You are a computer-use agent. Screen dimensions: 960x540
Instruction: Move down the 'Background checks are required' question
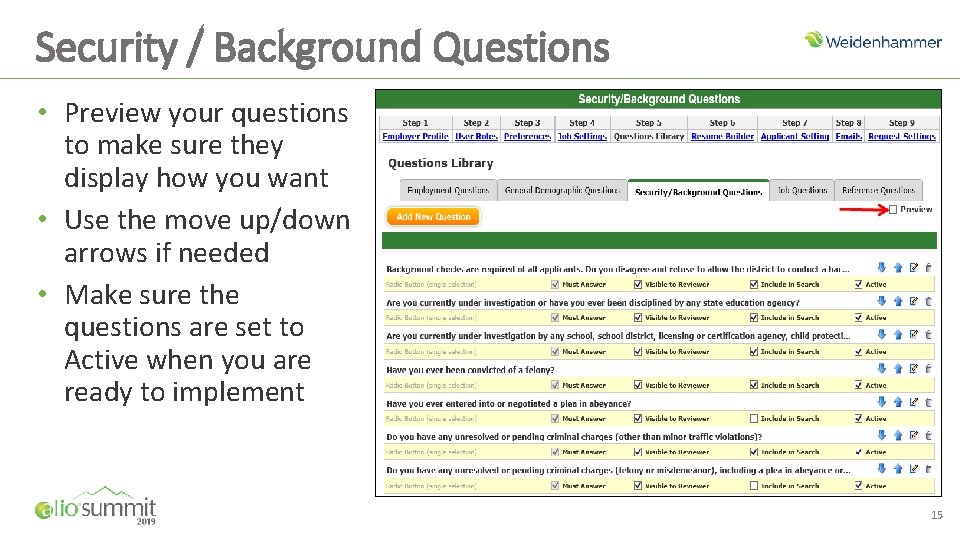(882, 268)
